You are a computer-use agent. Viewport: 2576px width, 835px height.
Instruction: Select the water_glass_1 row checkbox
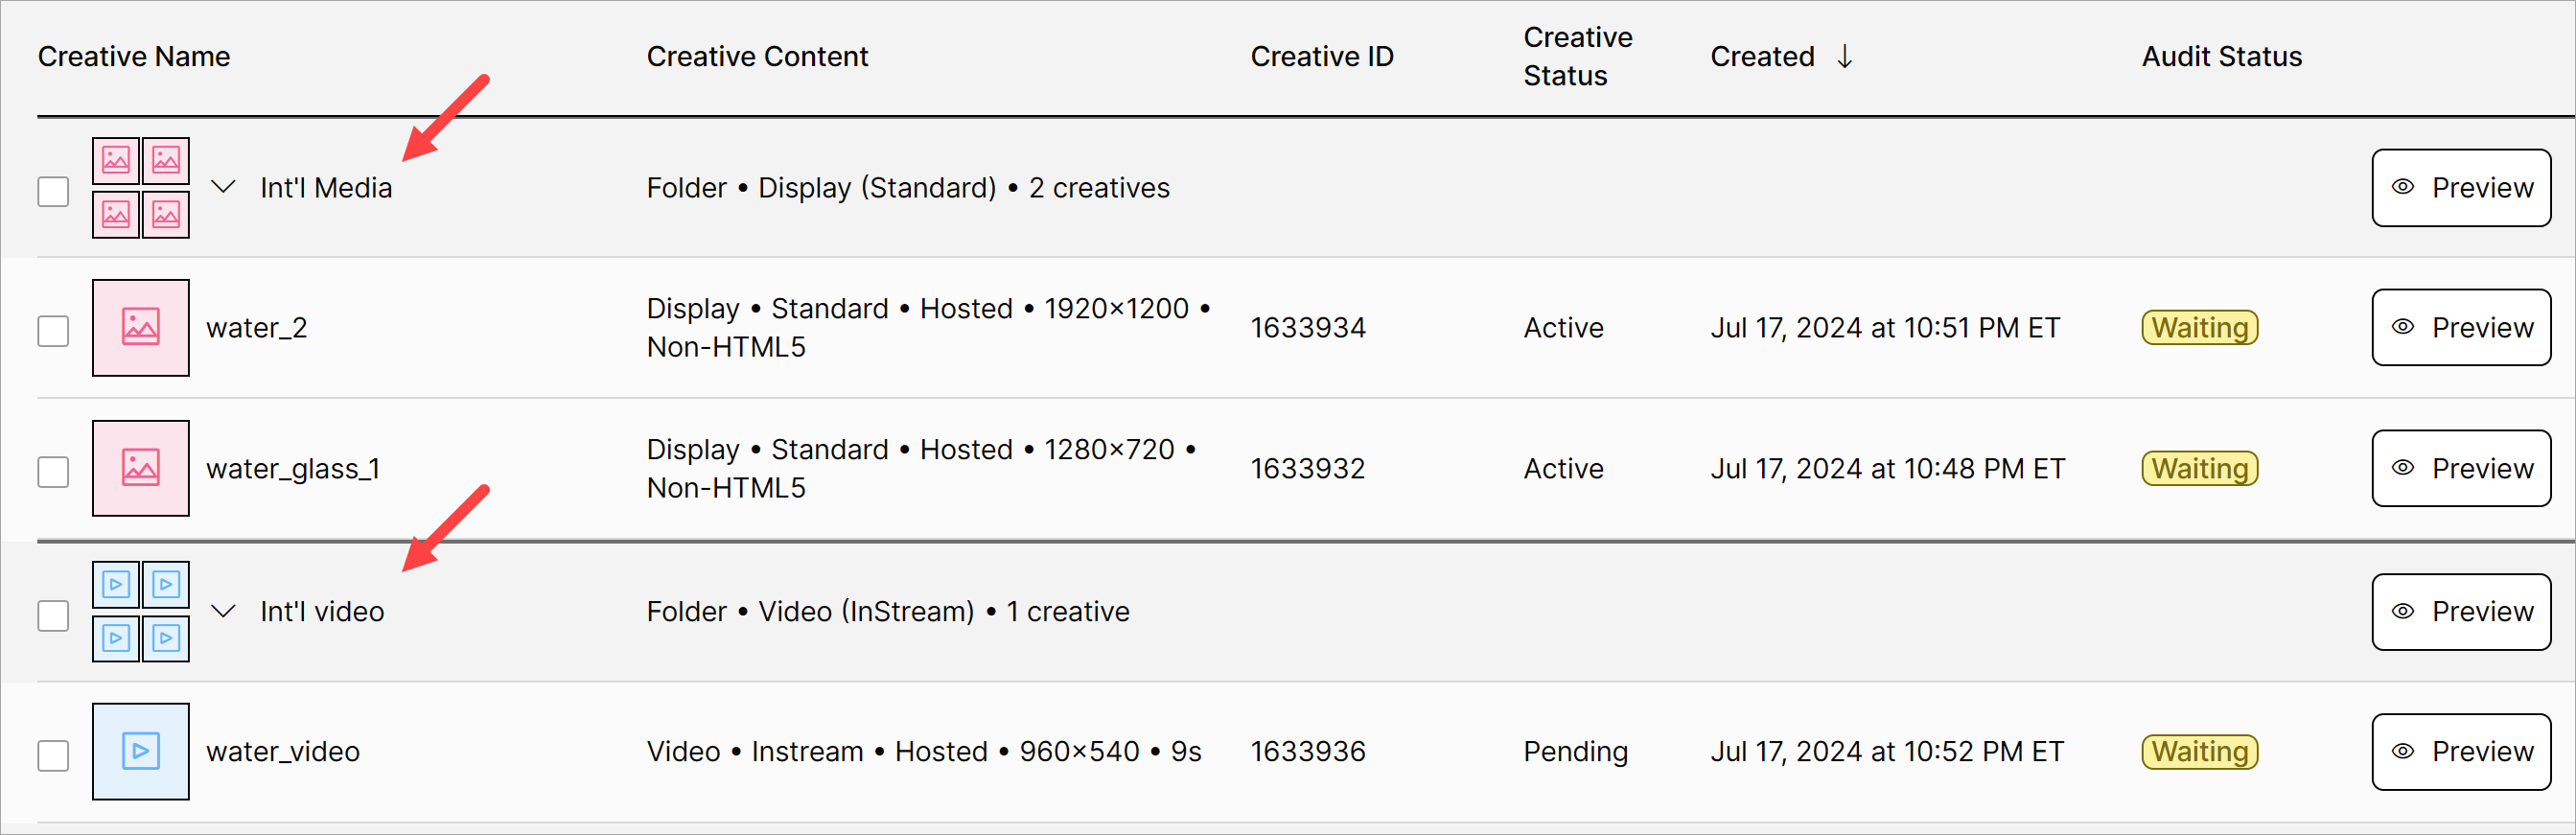point(53,472)
